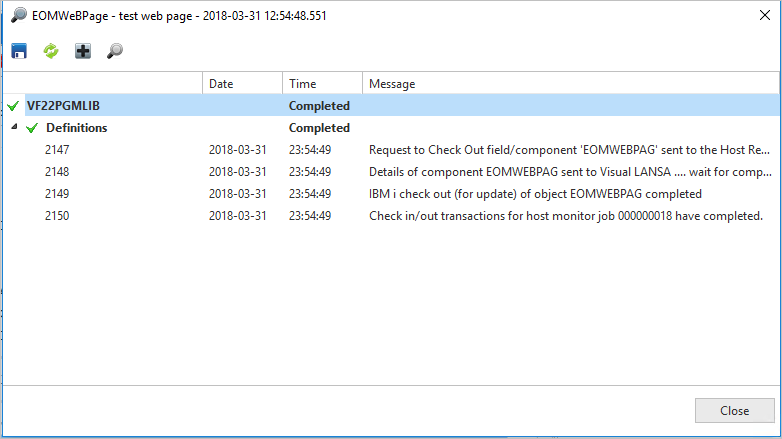
Task: Click the green checkmark beside Definitions
Action: coord(32,128)
